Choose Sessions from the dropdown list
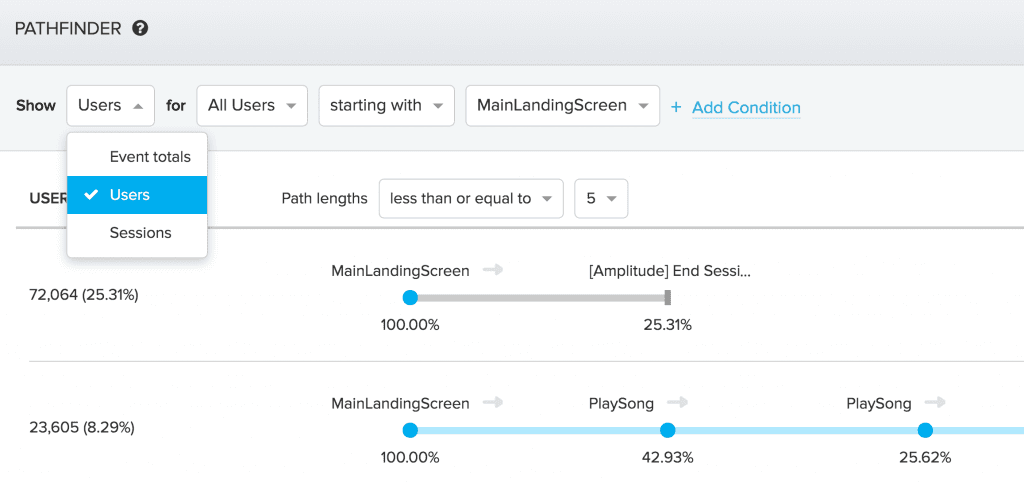1024x482 pixels. coord(140,233)
